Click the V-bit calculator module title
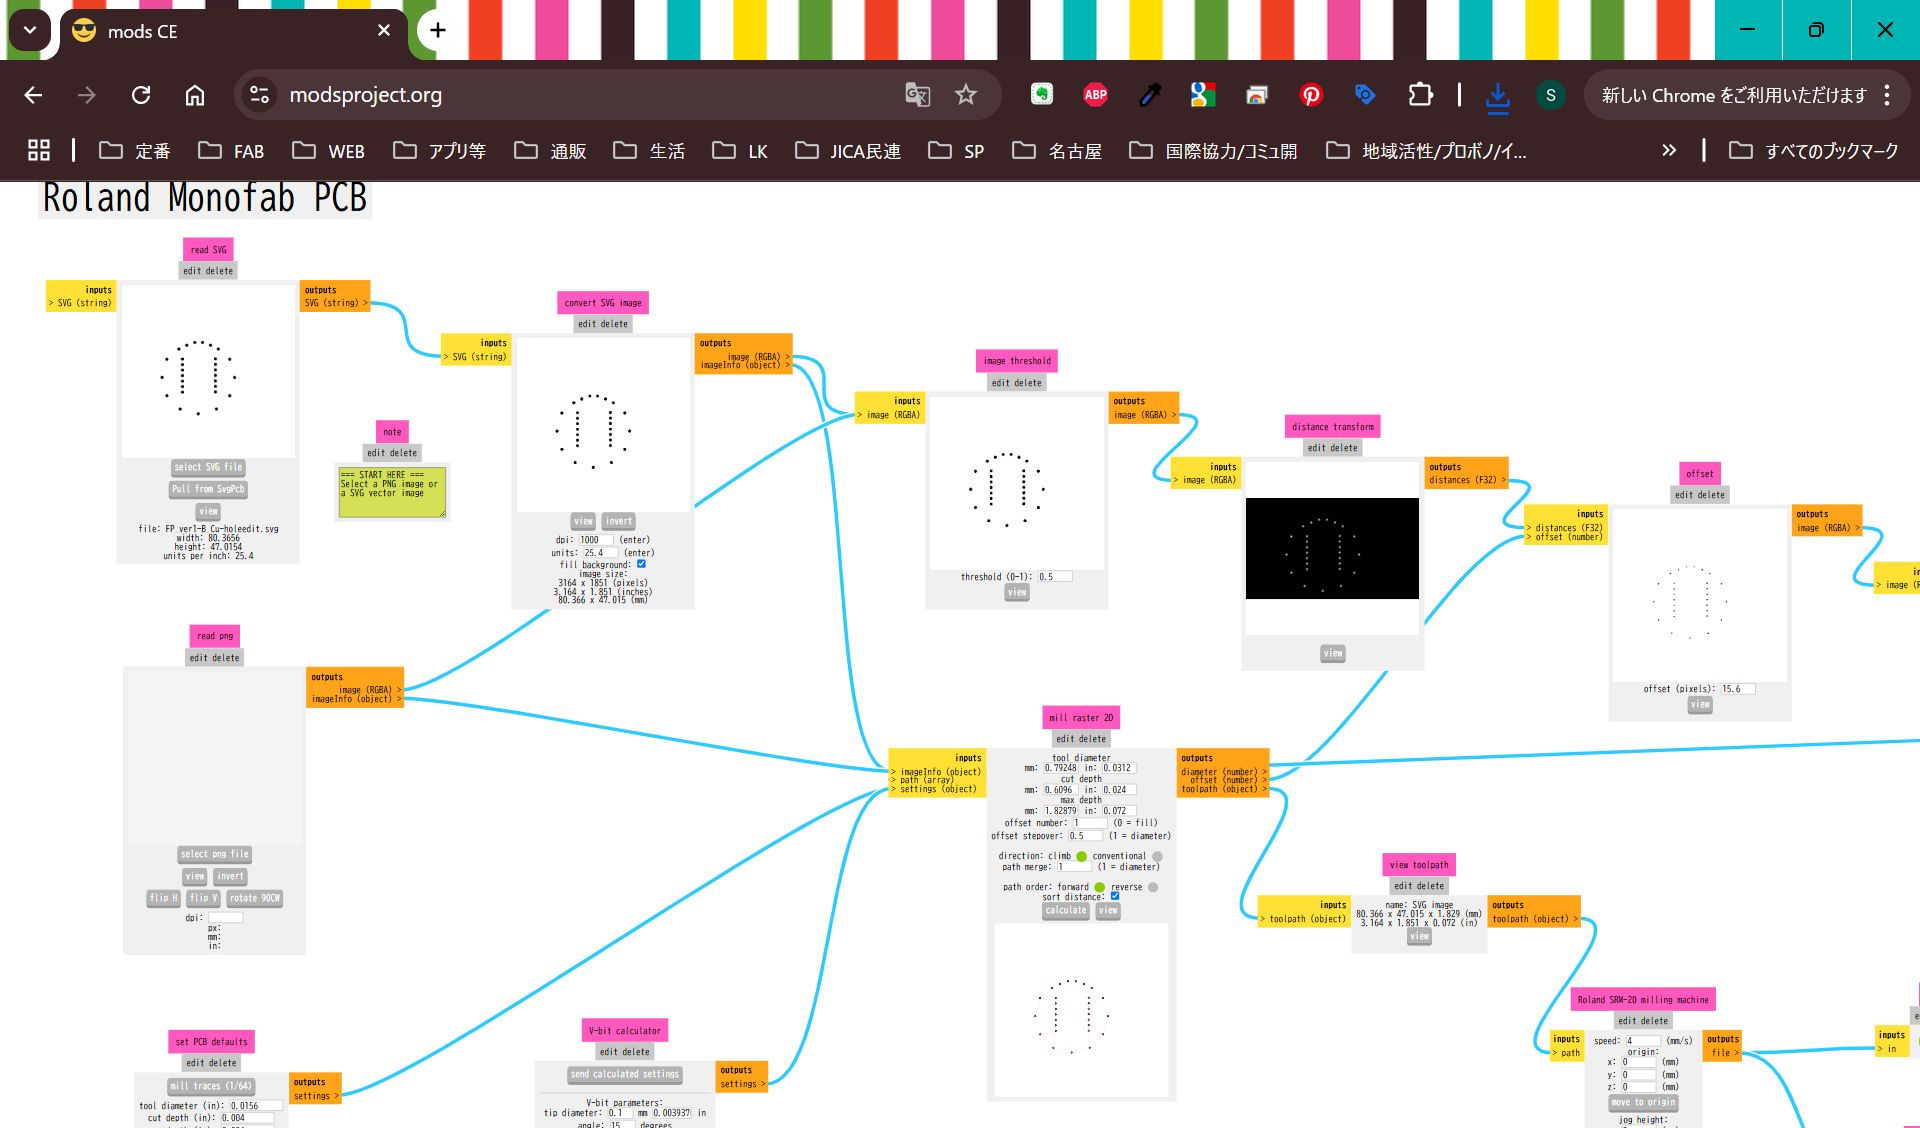Image resolution: width=1920 pixels, height=1128 pixels. tap(625, 1031)
